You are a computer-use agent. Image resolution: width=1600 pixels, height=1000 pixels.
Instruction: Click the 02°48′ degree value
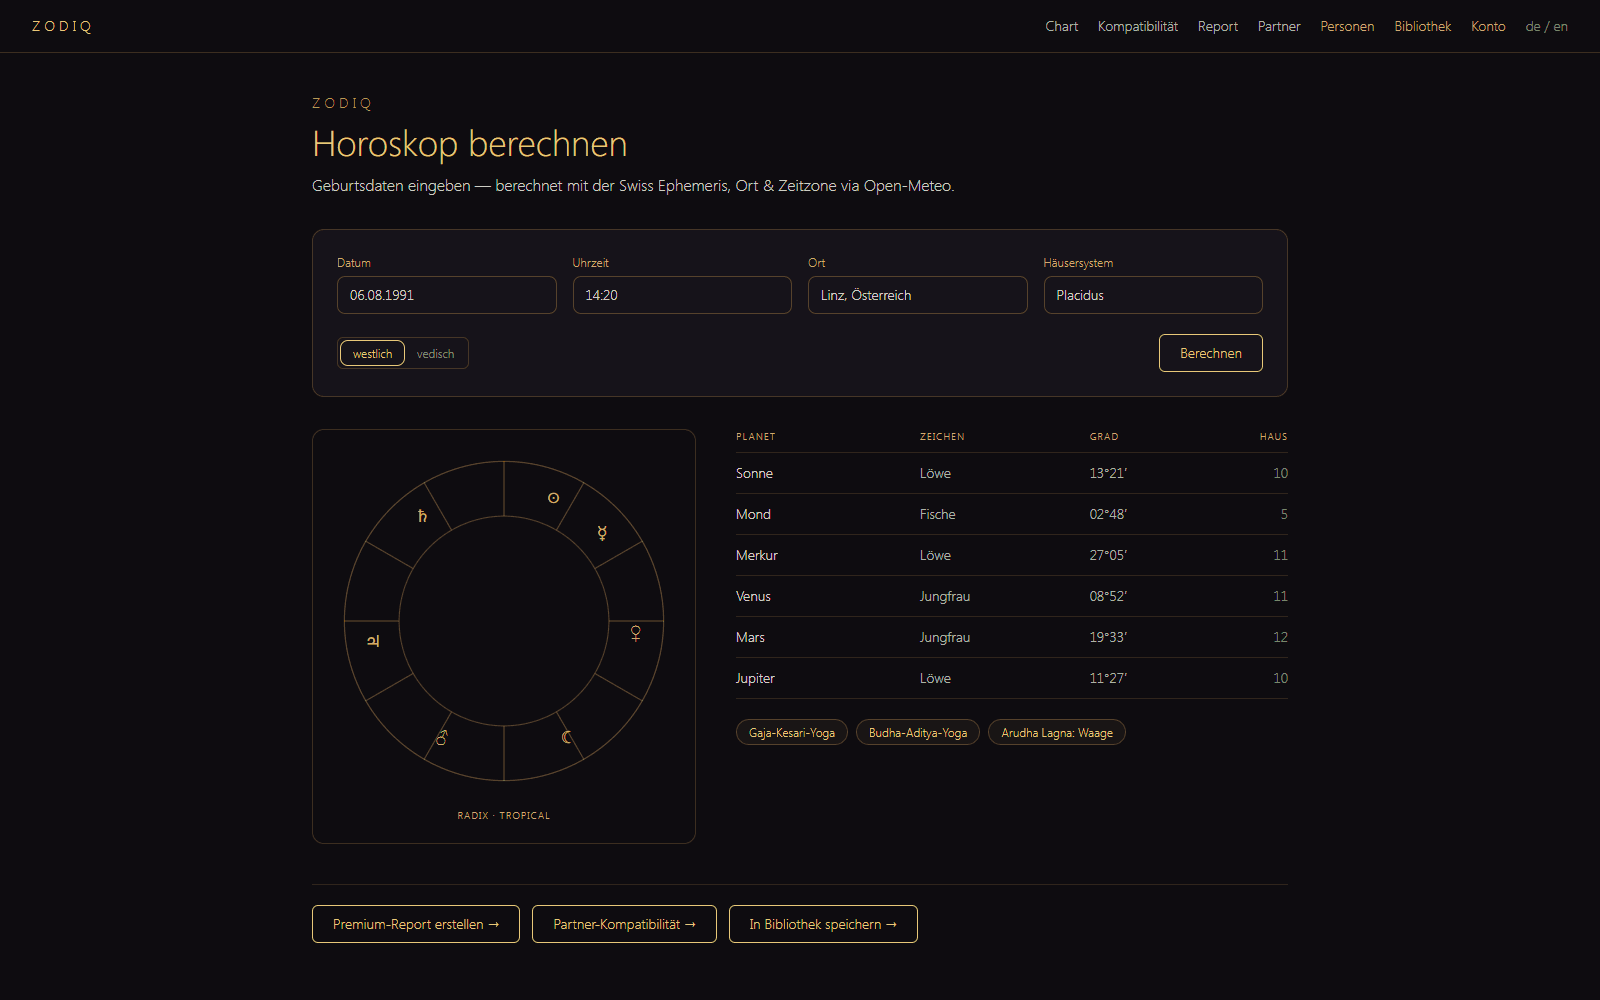1108,514
